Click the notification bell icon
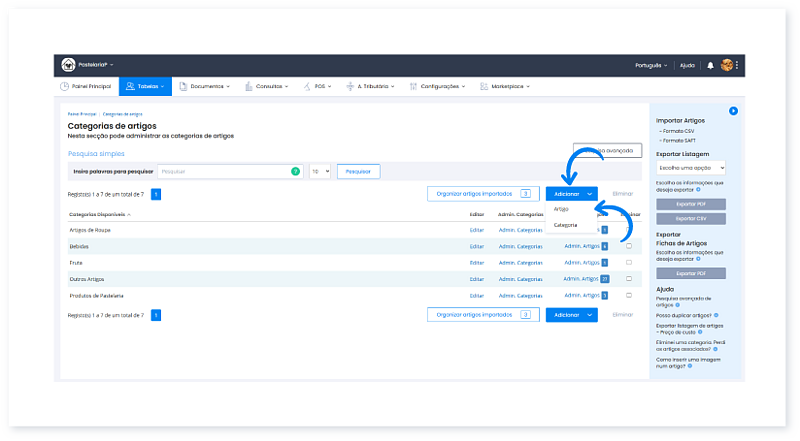800x441 pixels. coord(710,65)
